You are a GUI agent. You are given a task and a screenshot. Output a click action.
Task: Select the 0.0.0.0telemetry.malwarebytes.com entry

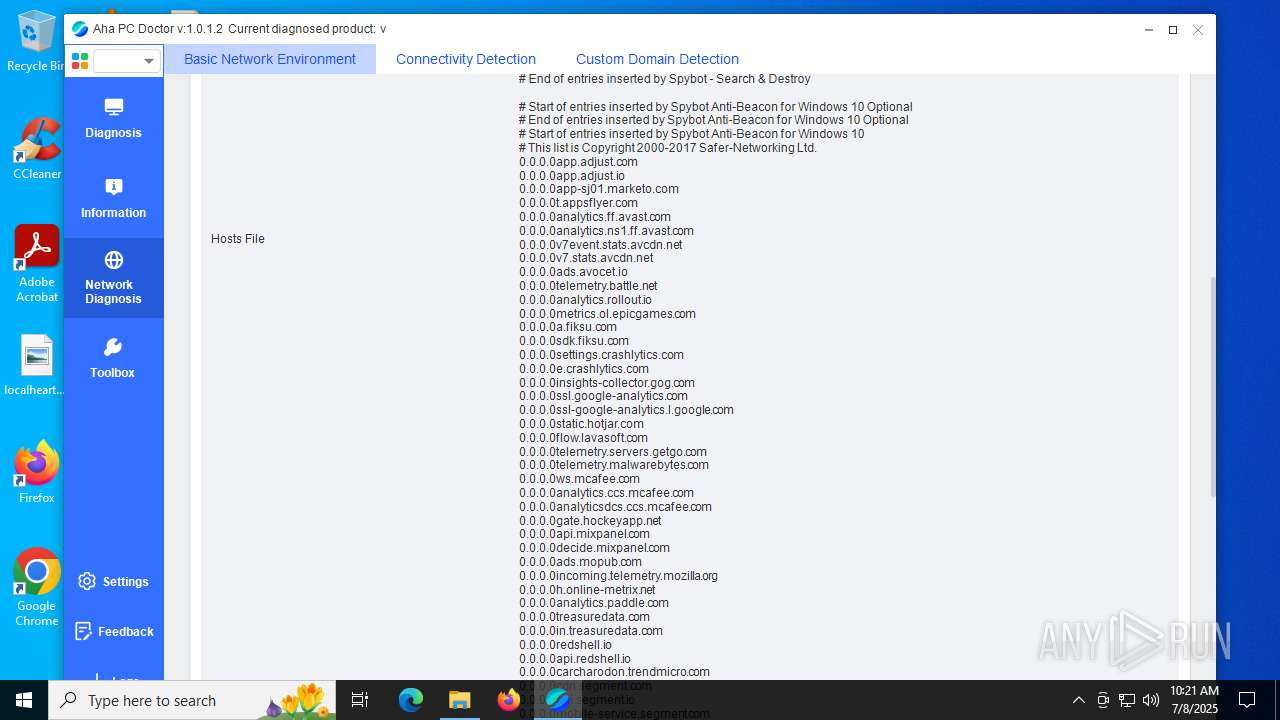pos(614,465)
